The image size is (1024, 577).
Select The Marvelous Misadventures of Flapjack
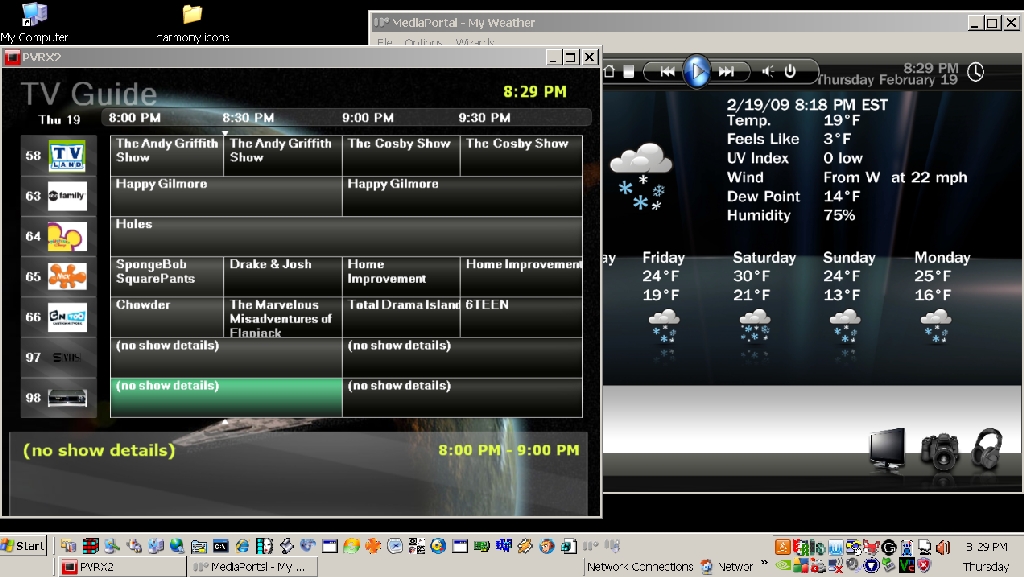click(283, 317)
